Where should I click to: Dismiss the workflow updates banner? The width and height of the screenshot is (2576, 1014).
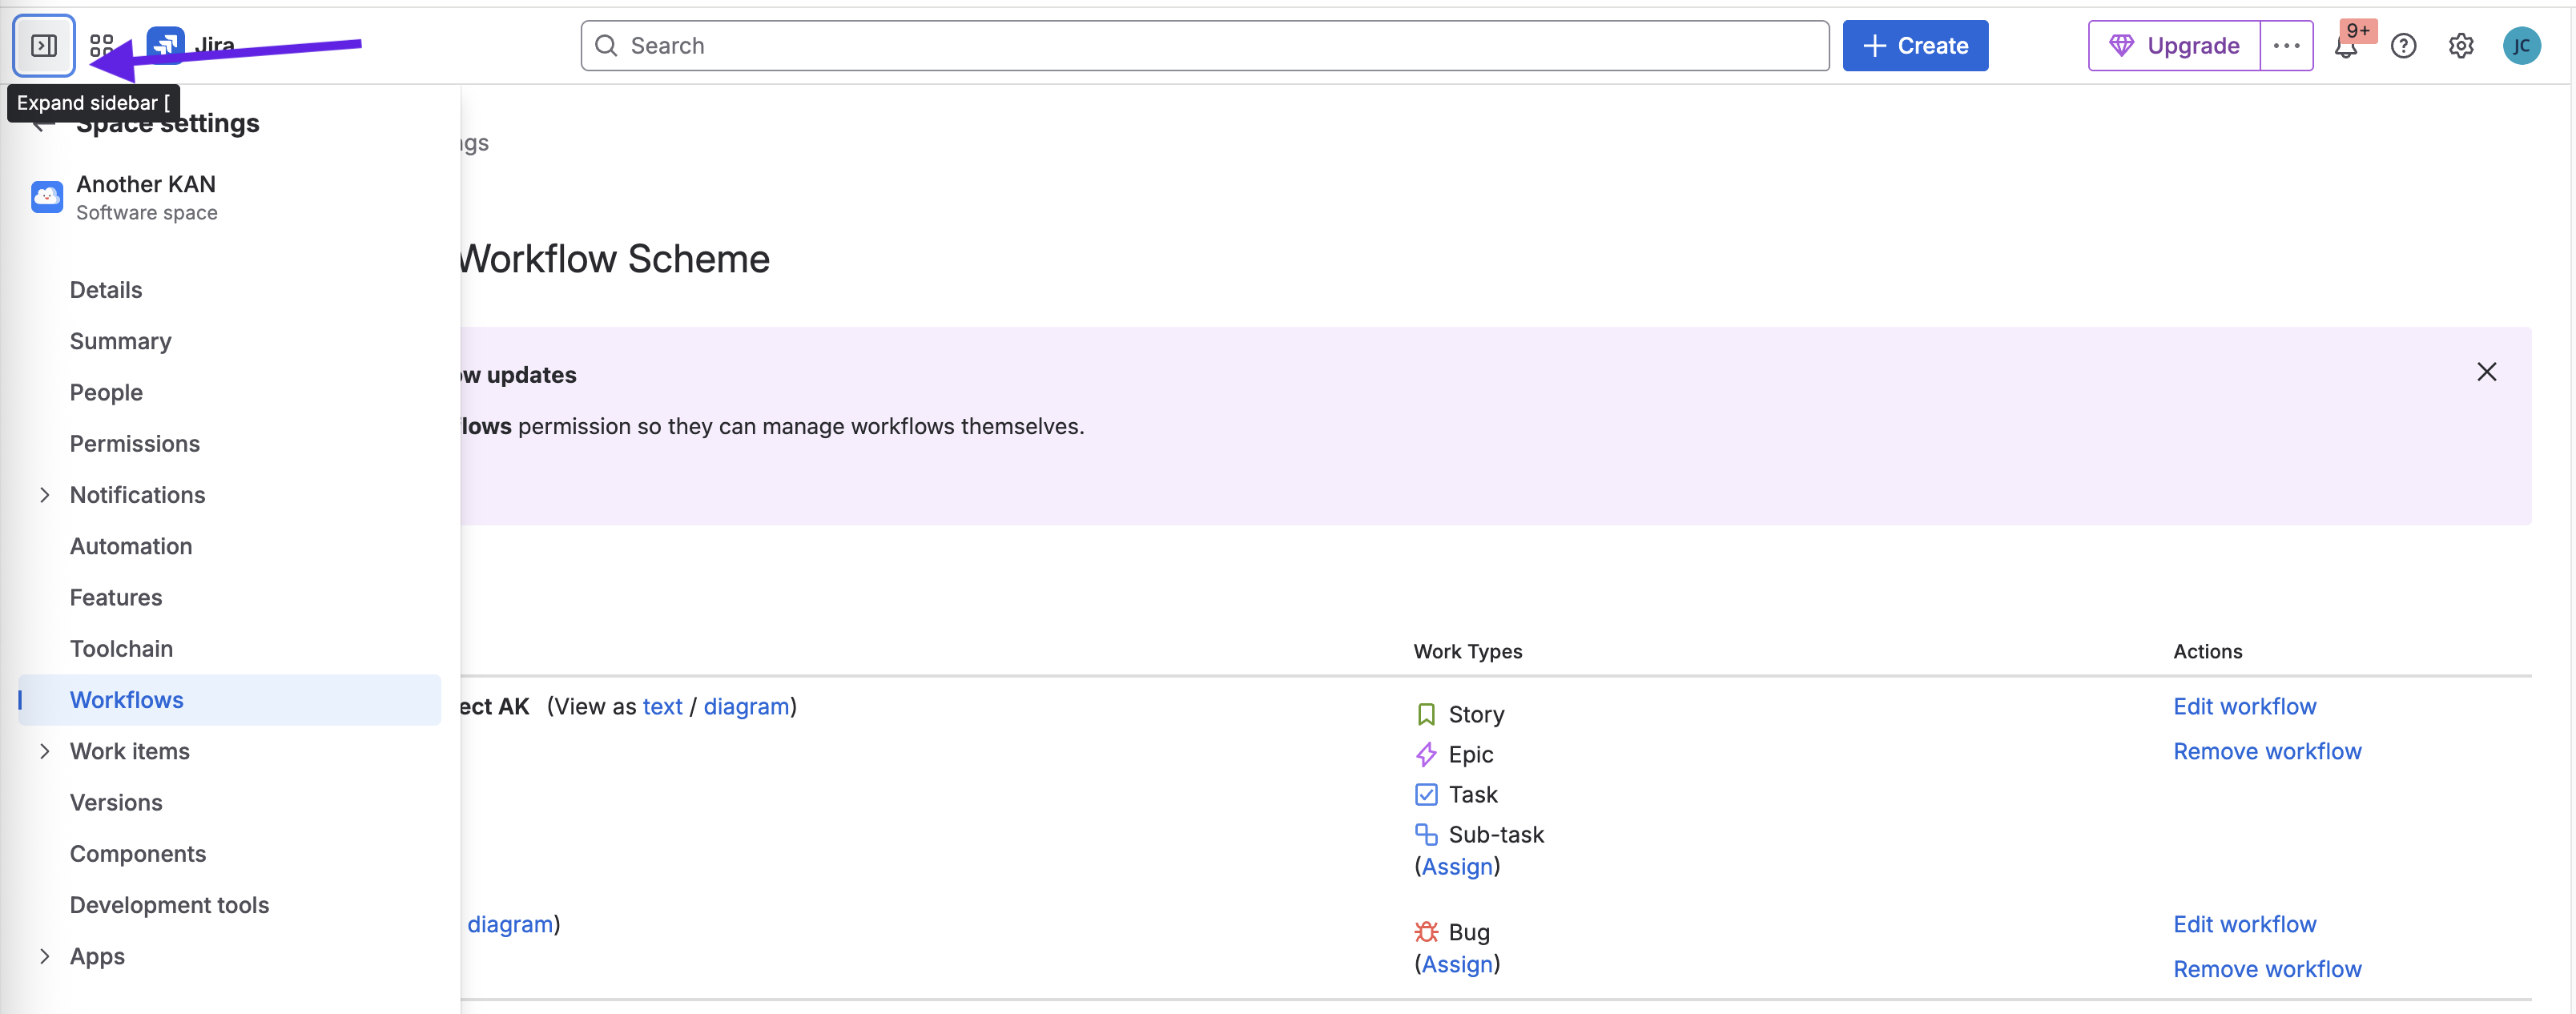point(2486,372)
